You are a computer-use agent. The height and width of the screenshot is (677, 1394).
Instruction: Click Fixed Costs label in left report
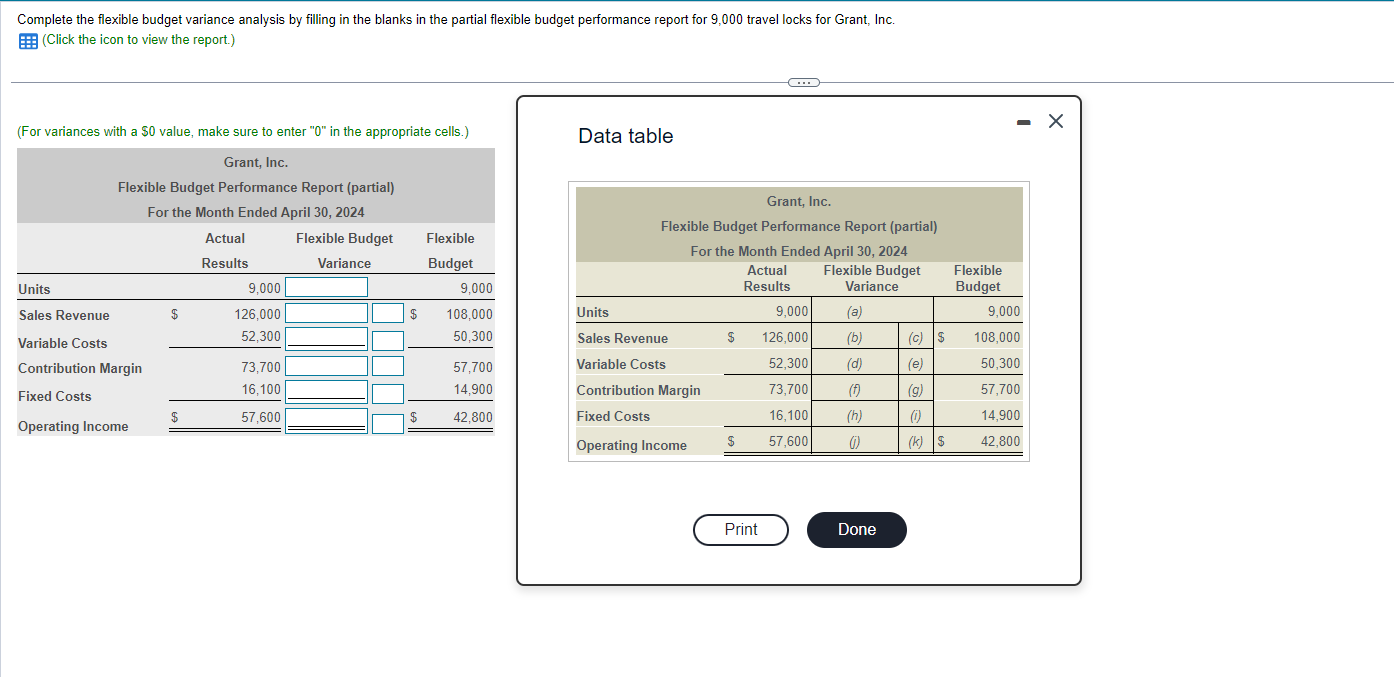tap(55, 397)
